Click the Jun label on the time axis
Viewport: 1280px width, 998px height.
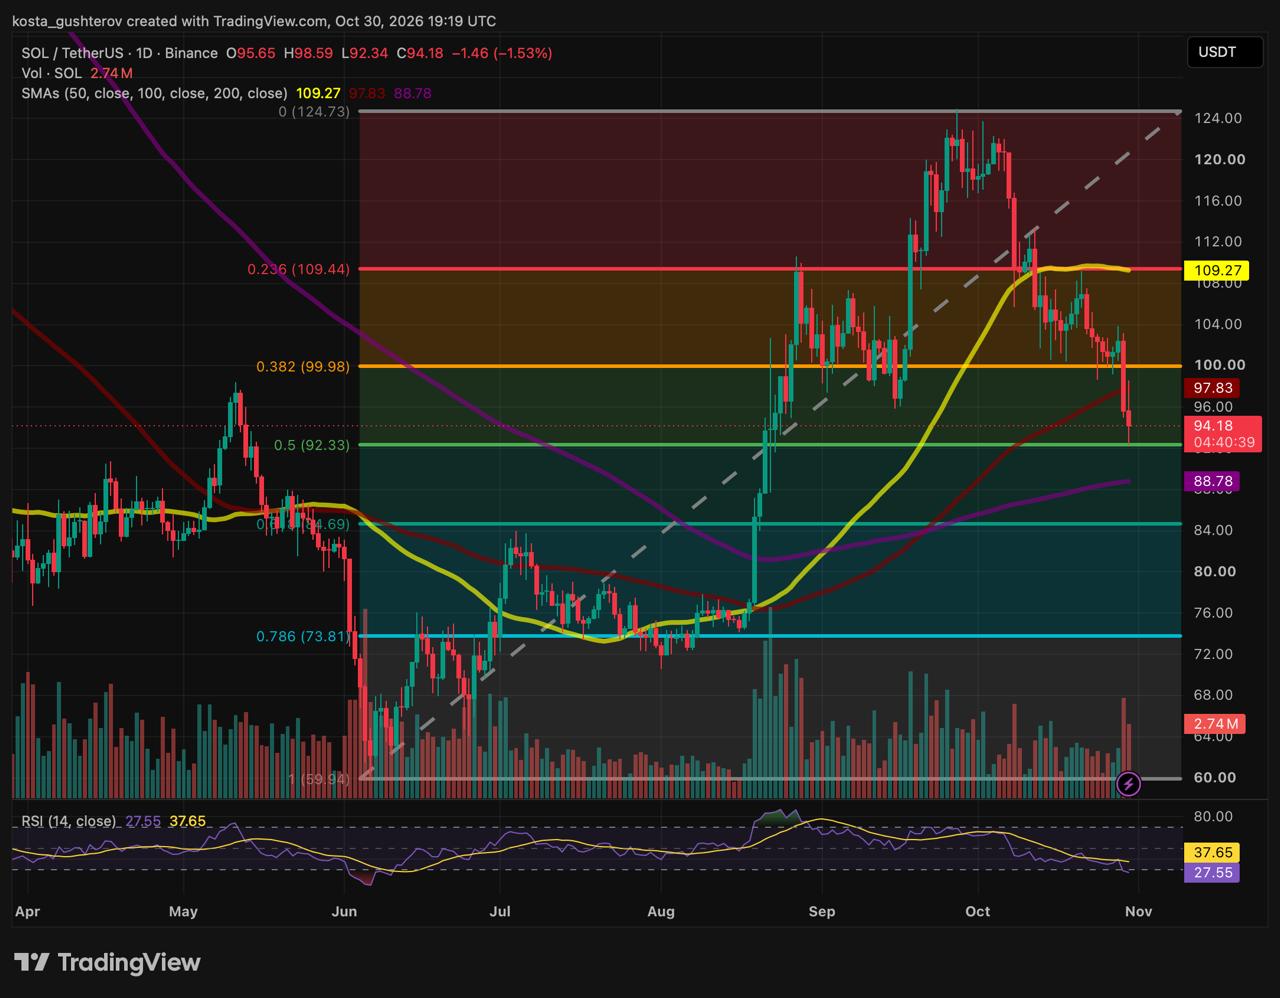(x=344, y=911)
